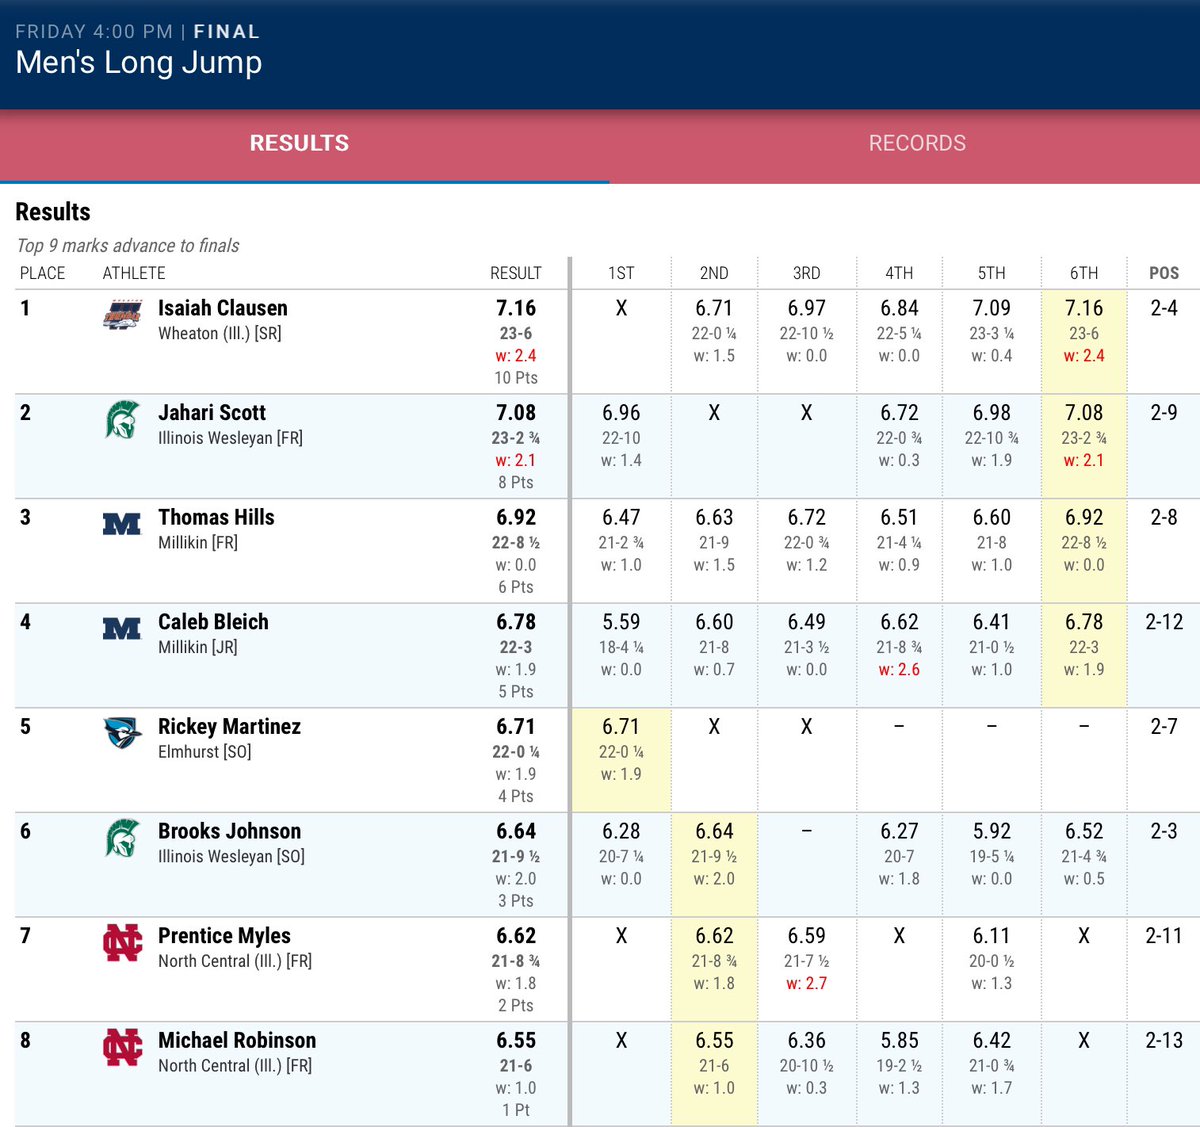Viewport: 1200px width, 1127px height.
Task: Open the RECORDS tab
Action: point(917,143)
